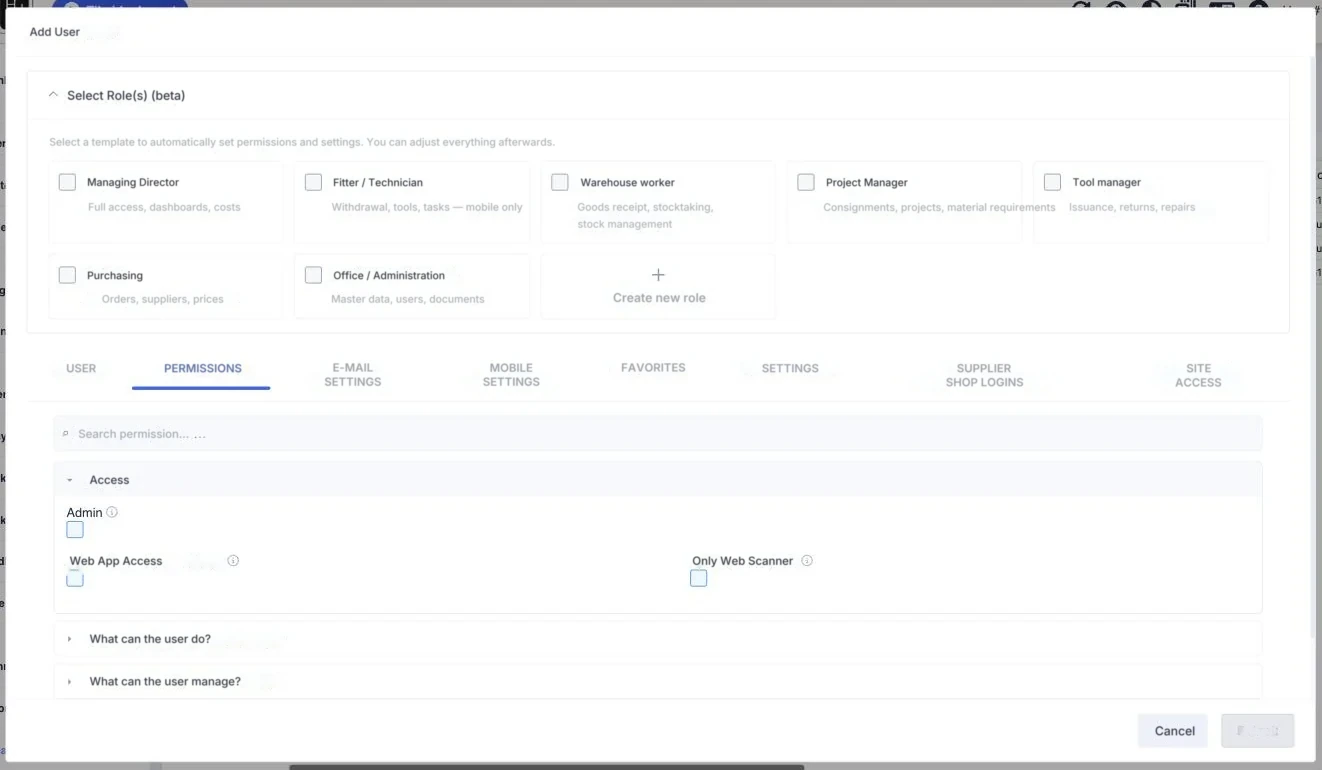Open the FAVORITES tab
This screenshot has width=1322, height=770.
653,368
